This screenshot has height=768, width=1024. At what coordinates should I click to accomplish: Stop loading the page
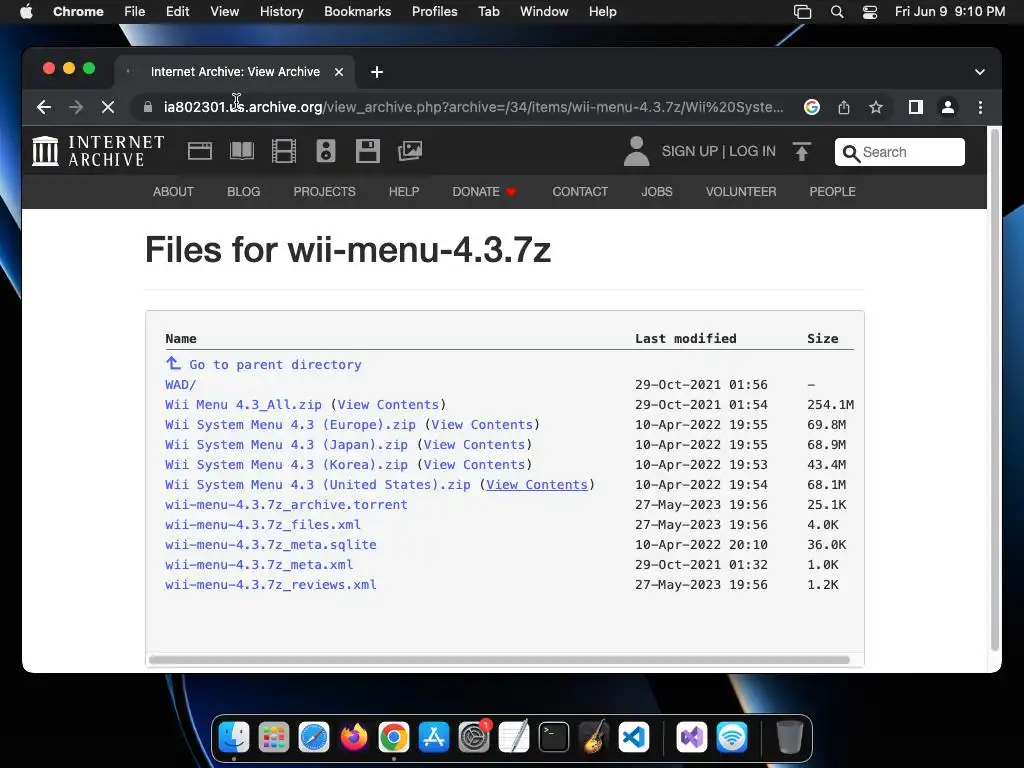tap(108, 107)
